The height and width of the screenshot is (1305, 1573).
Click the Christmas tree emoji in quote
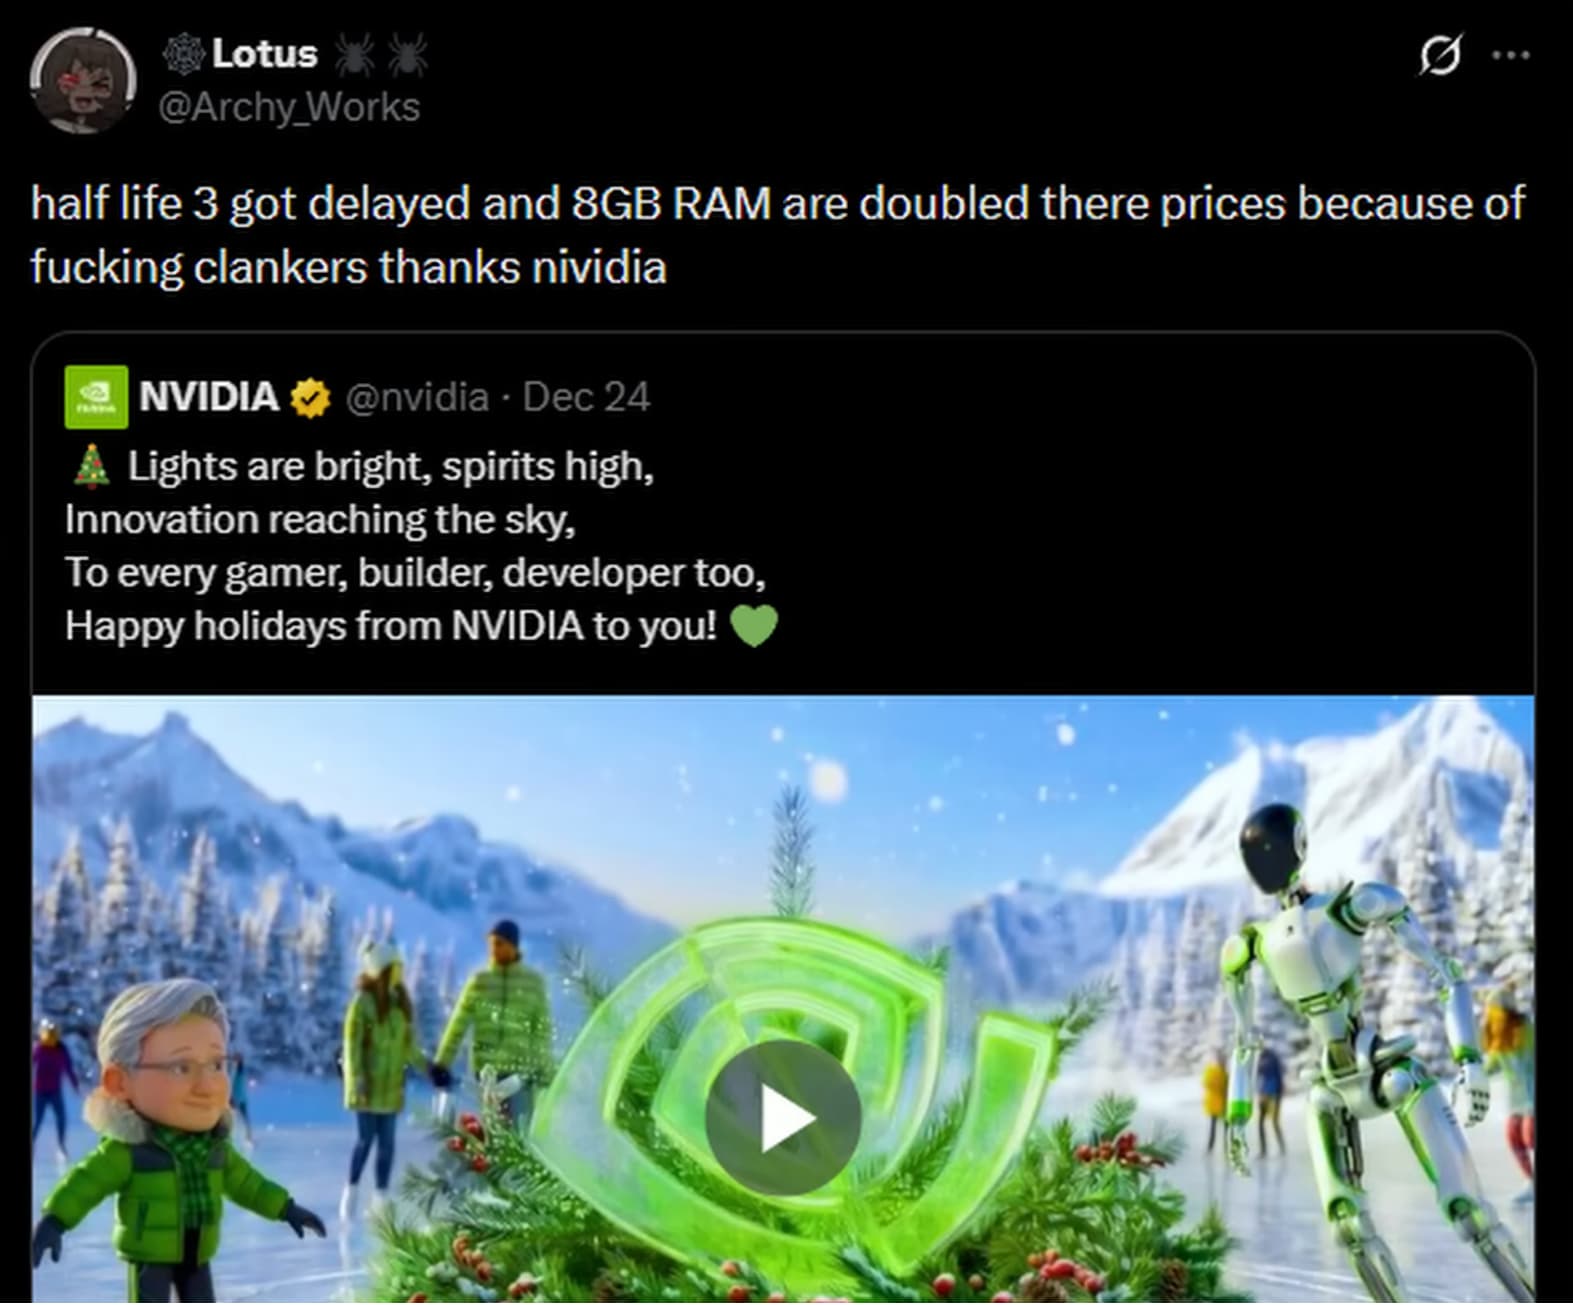pyautogui.click(x=92, y=466)
